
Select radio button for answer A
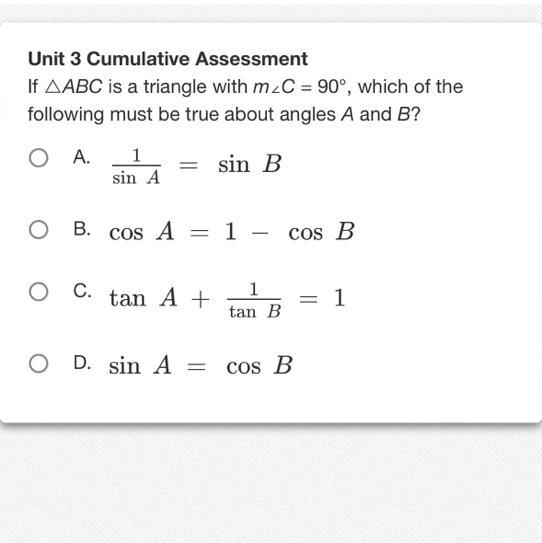point(38,158)
